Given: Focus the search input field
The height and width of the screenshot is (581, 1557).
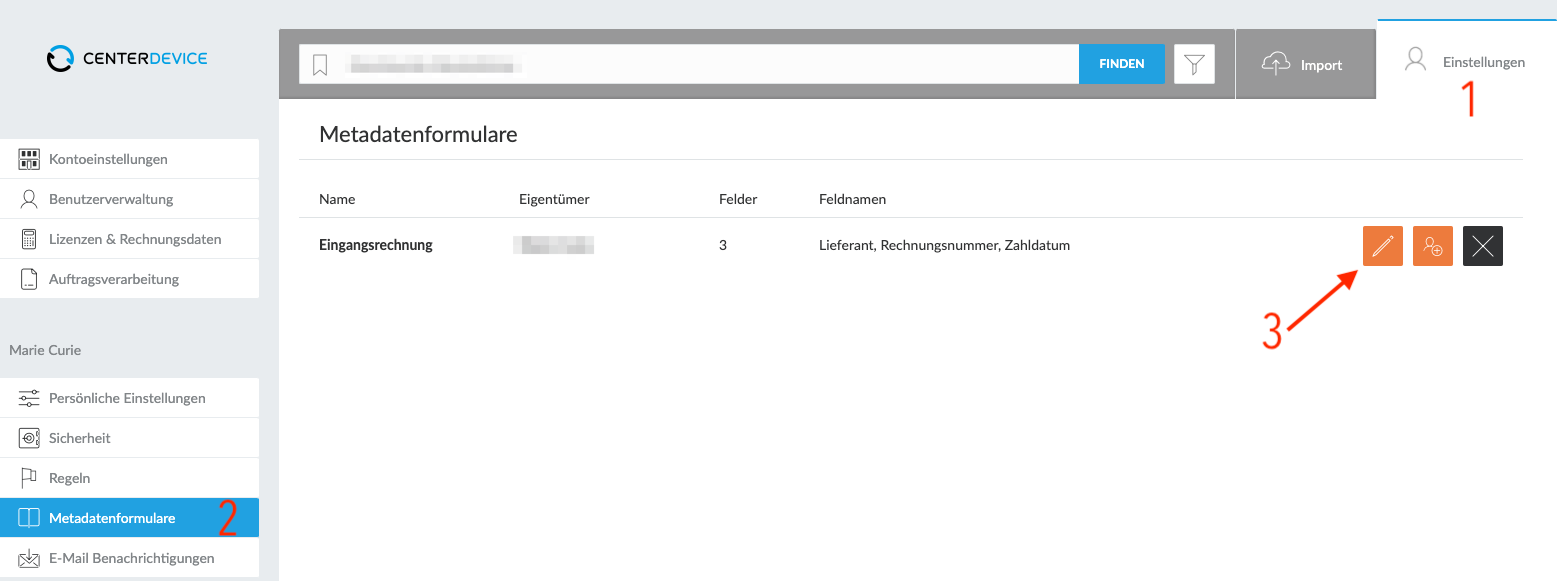Looking at the screenshot, I should click(689, 64).
